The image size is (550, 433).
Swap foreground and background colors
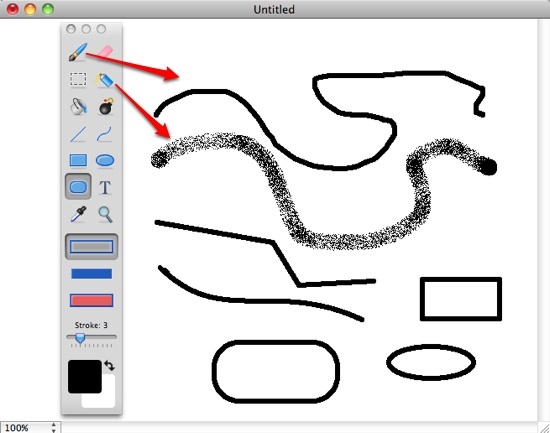[109, 366]
